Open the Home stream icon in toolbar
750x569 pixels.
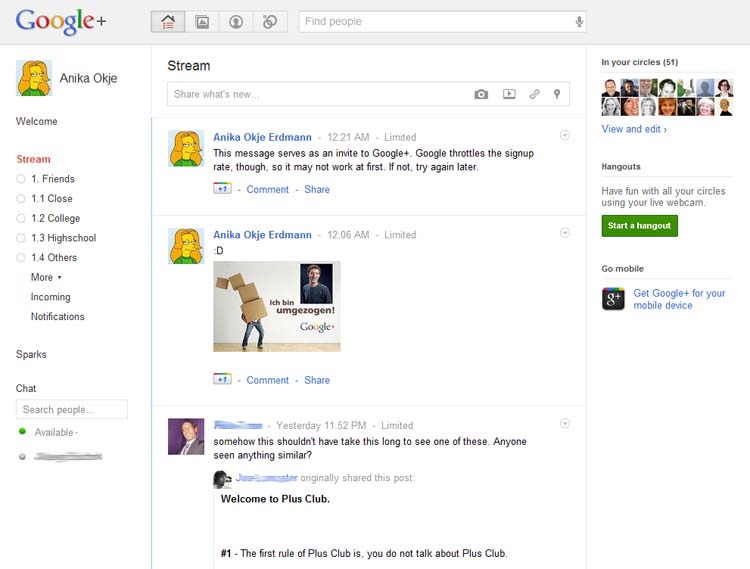click(168, 22)
